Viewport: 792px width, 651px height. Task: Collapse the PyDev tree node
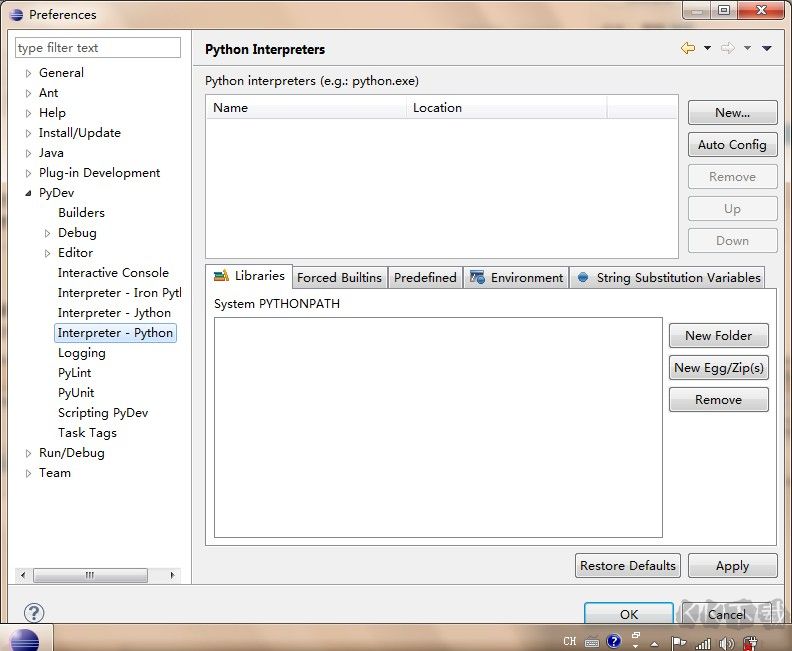point(28,193)
